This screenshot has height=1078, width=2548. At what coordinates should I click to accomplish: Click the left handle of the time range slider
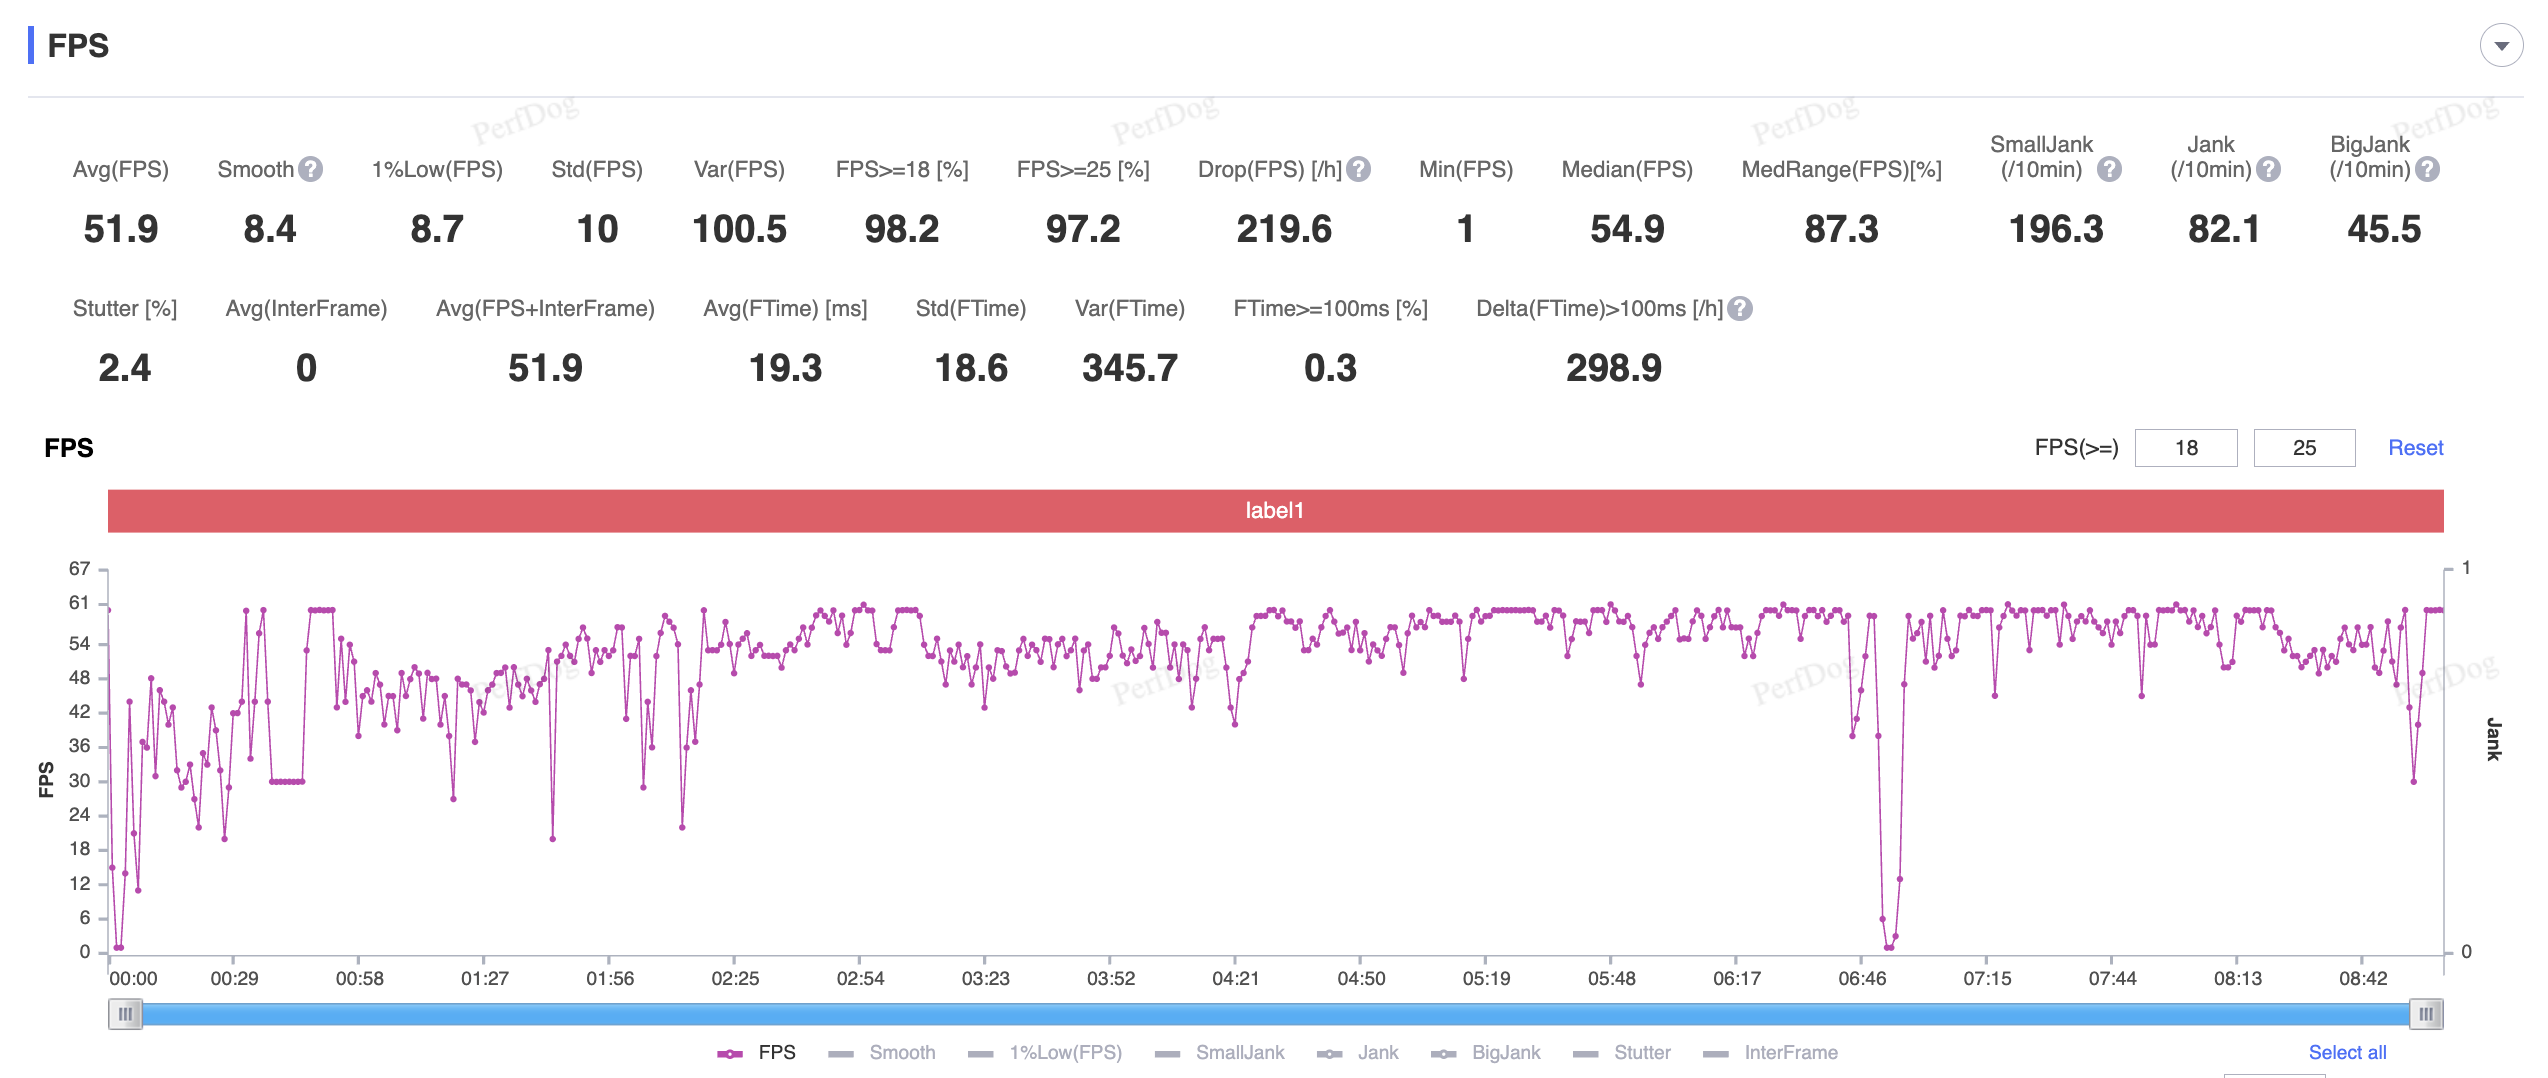coord(125,1014)
